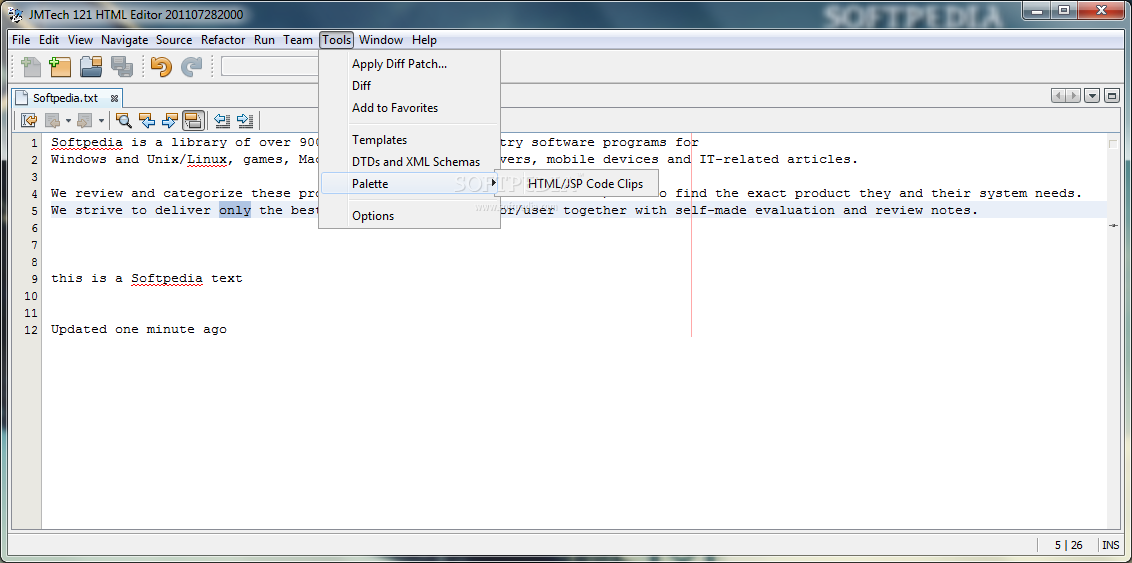This screenshot has height=563, width=1132.
Task: Maximize the editor window pane
Action: [1111, 96]
